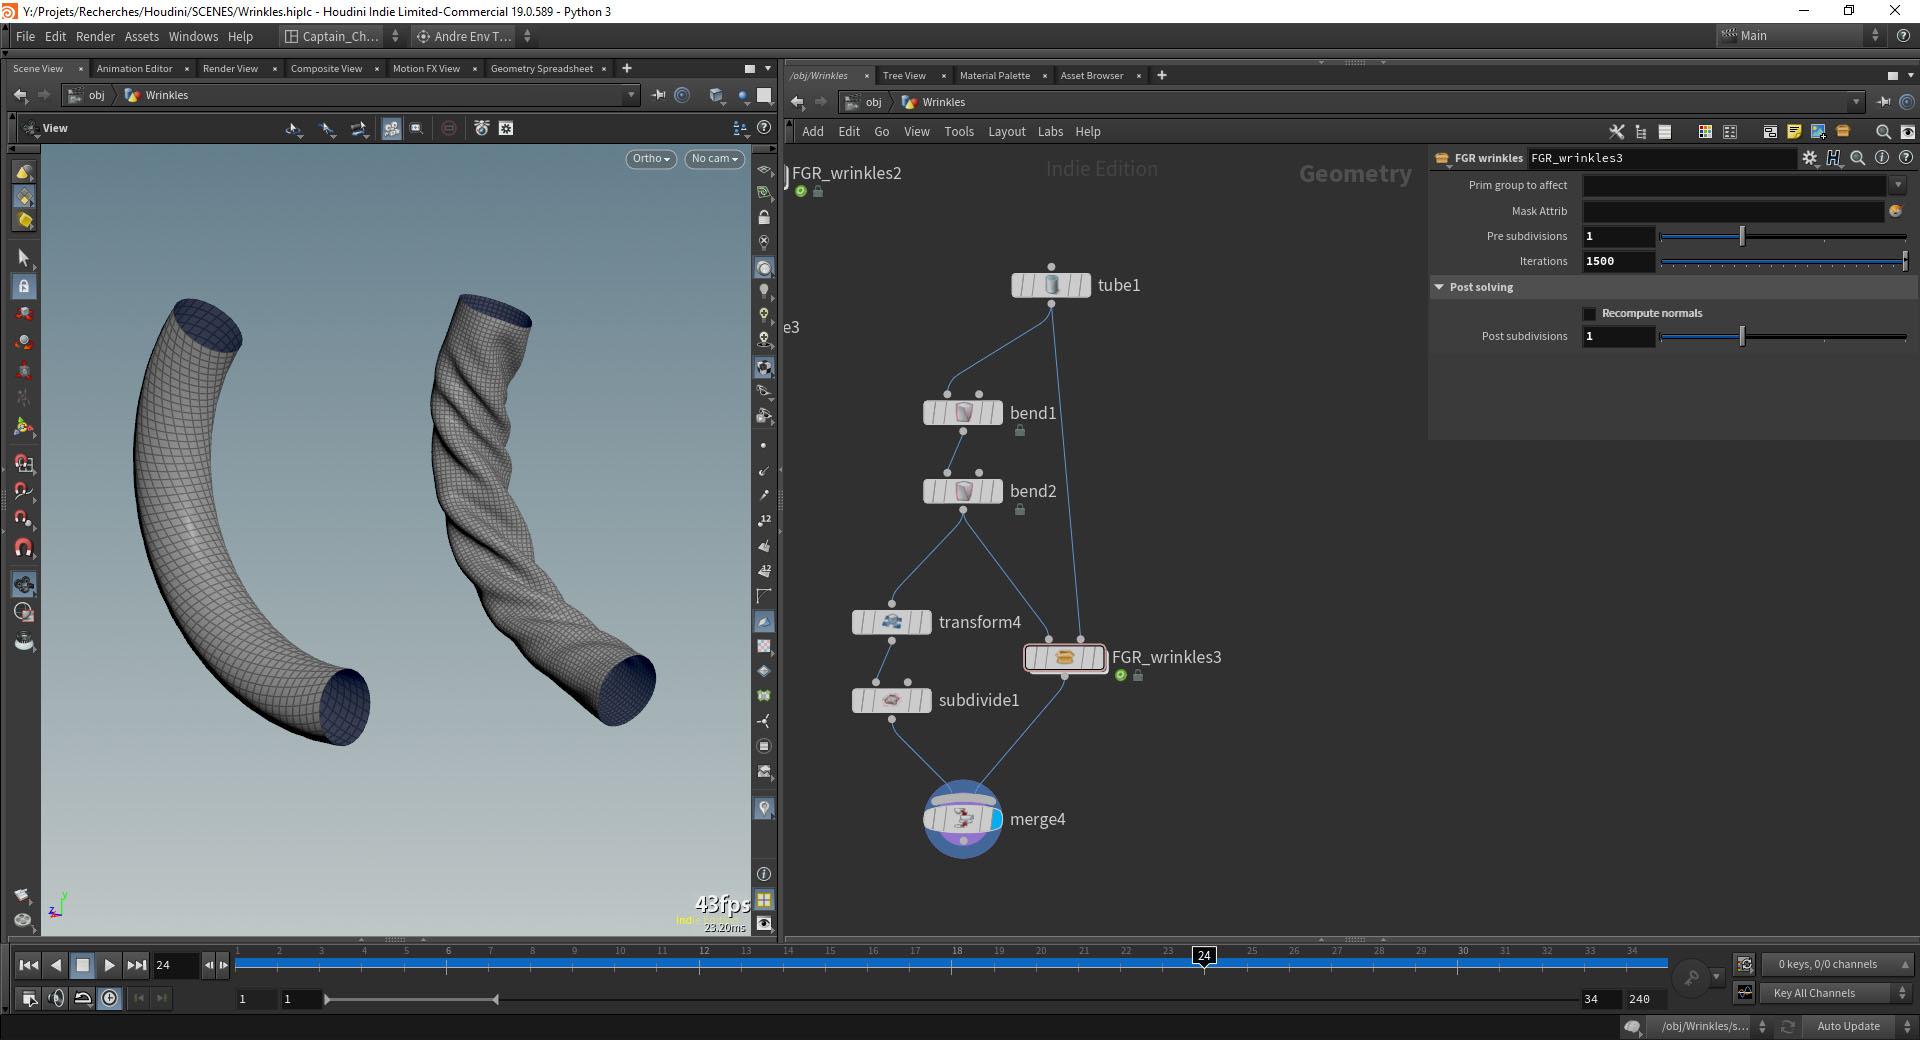Open network editor search magnifier icon
1920x1040 pixels.
[1883, 132]
